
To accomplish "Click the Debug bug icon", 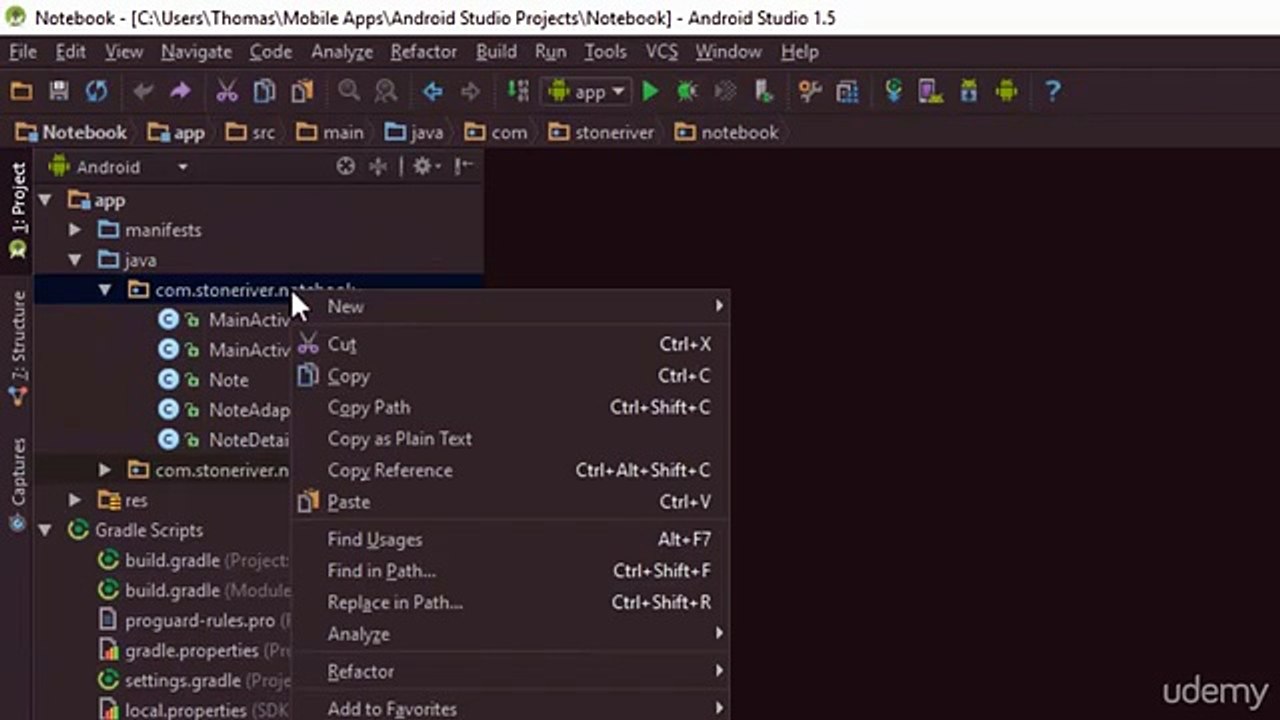I will (x=687, y=91).
